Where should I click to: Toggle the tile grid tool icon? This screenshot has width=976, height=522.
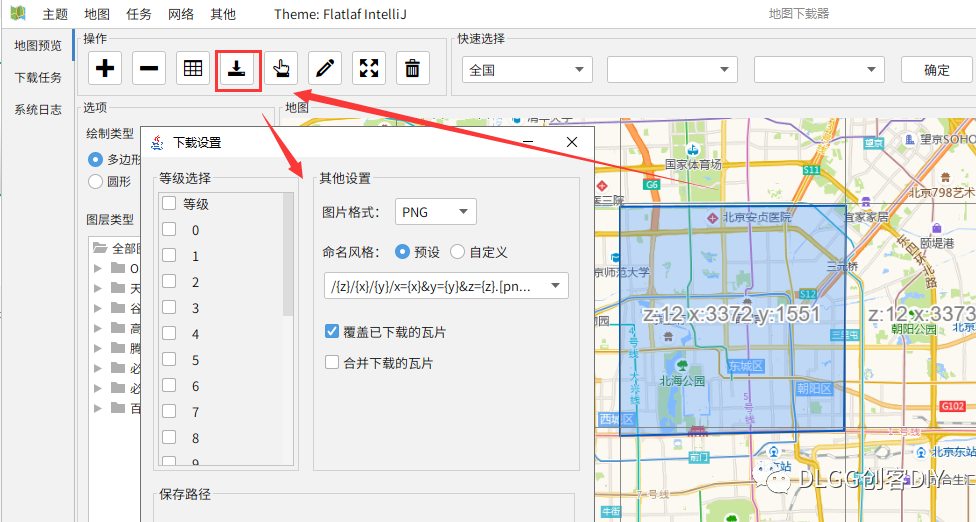coord(193,68)
